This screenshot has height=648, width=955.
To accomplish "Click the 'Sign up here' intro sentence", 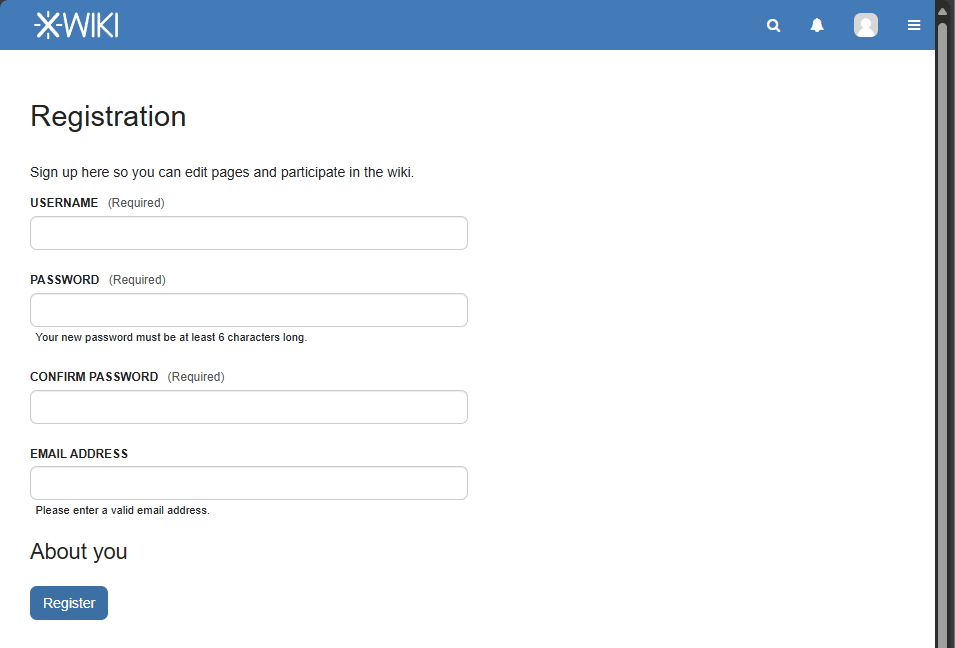I will [222, 172].
